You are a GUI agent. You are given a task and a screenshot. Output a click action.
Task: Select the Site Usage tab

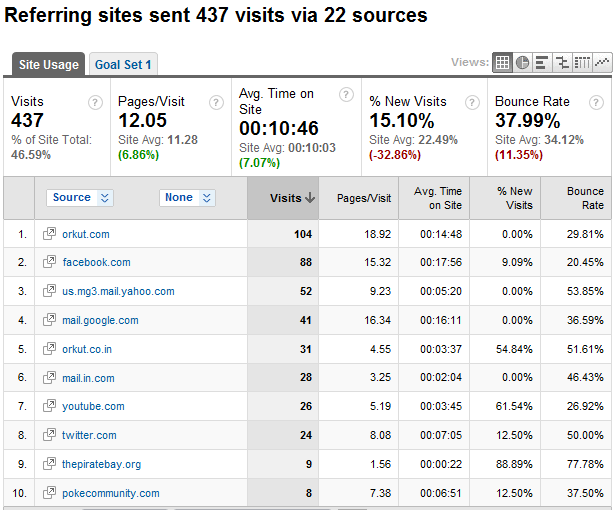47,65
